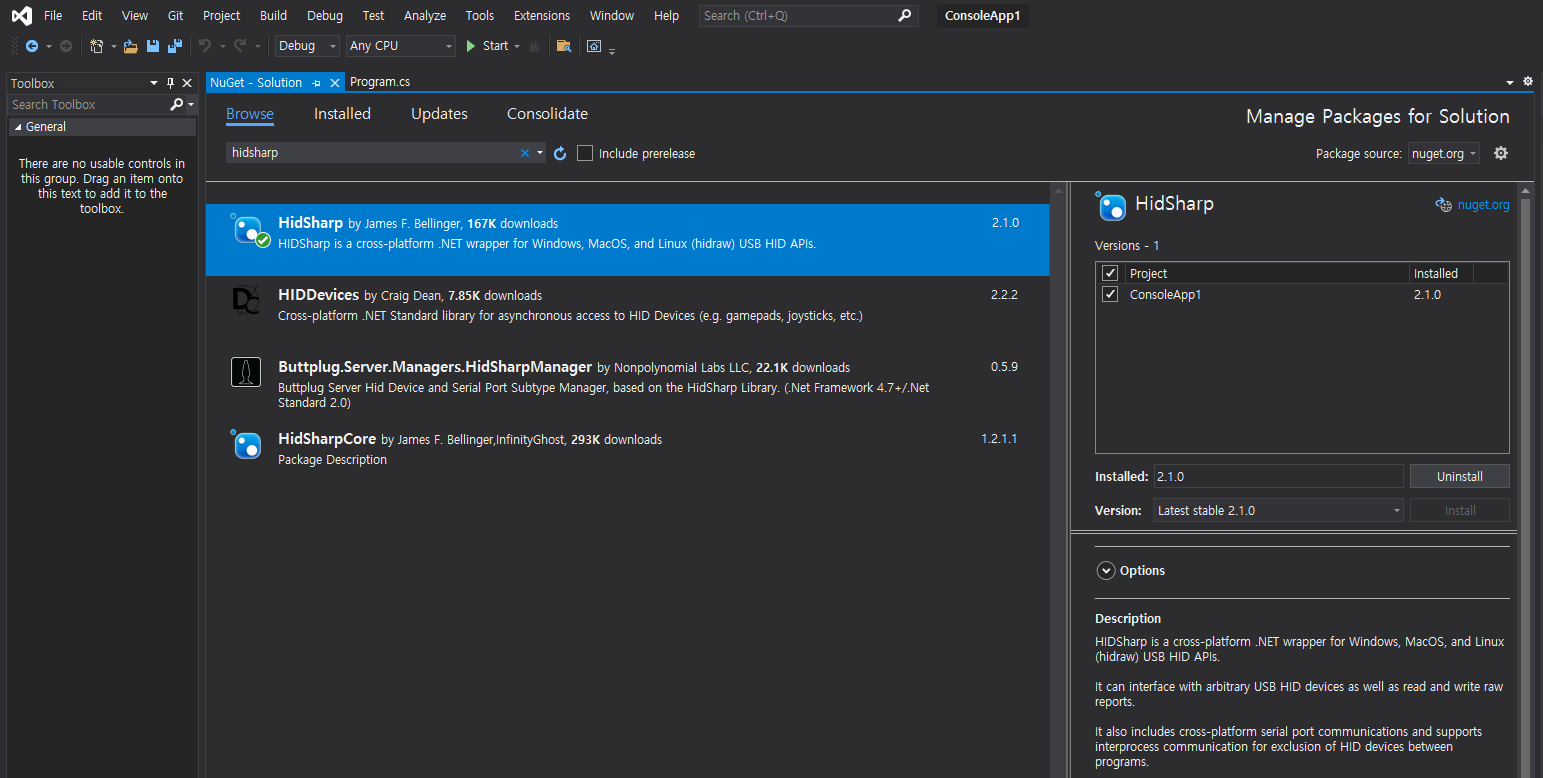Image resolution: width=1543 pixels, height=778 pixels.
Task: Toggle Include prerelease checkbox
Action: (585, 153)
